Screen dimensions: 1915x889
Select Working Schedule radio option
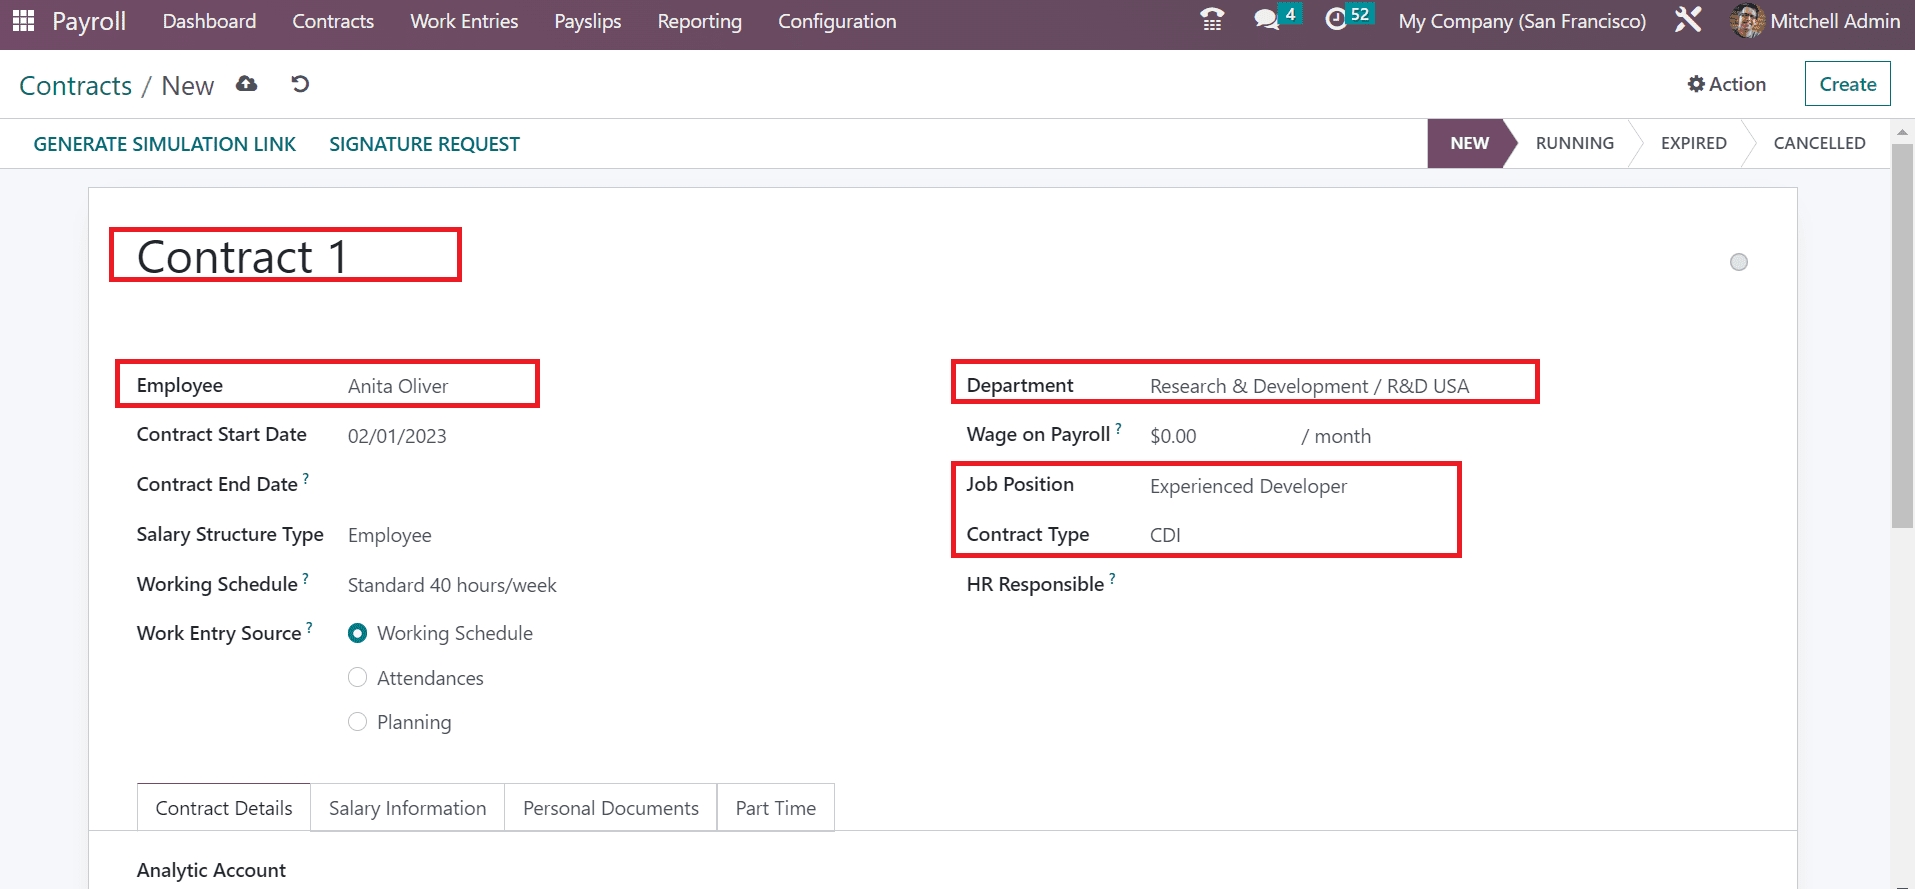357,633
